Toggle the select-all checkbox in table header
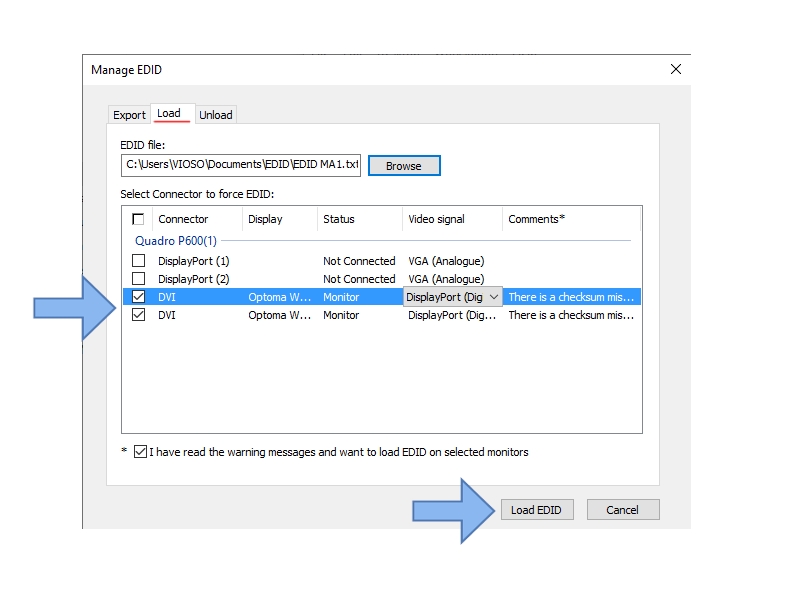 point(138,219)
